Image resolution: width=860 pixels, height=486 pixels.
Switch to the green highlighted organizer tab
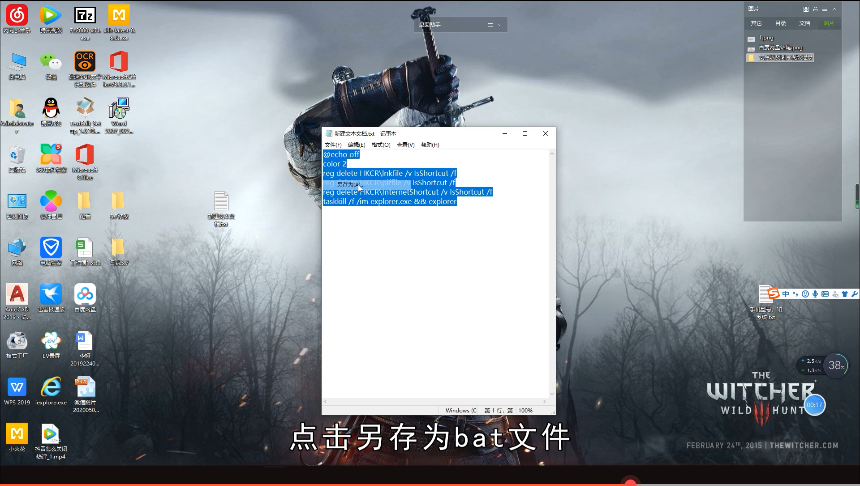(828, 24)
